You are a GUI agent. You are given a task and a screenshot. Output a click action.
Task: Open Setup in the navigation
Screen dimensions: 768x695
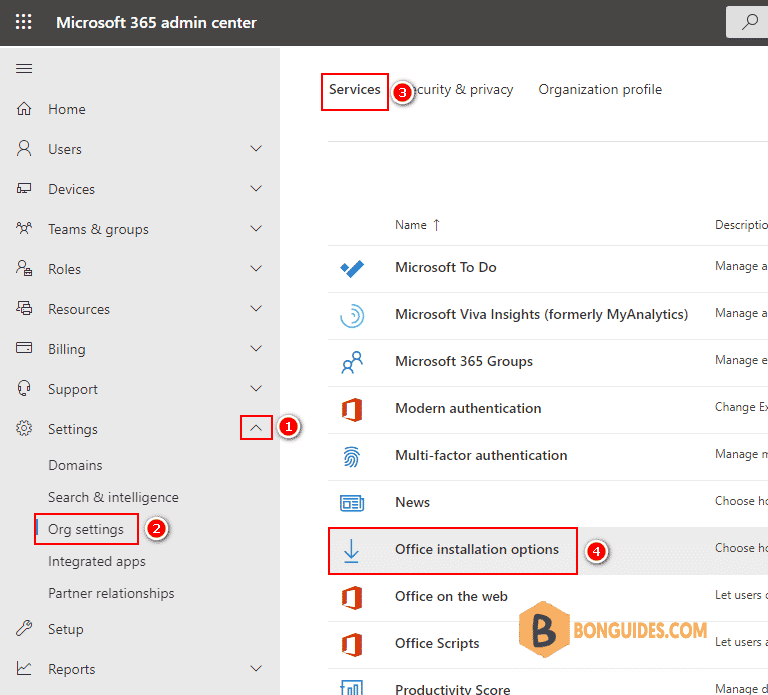click(66, 629)
